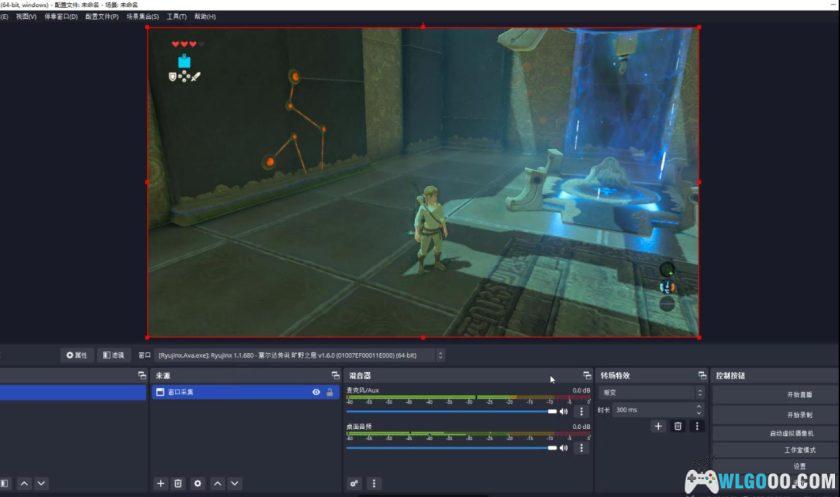
Task: Hide window capture source via eye icon
Action: click(316, 392)
